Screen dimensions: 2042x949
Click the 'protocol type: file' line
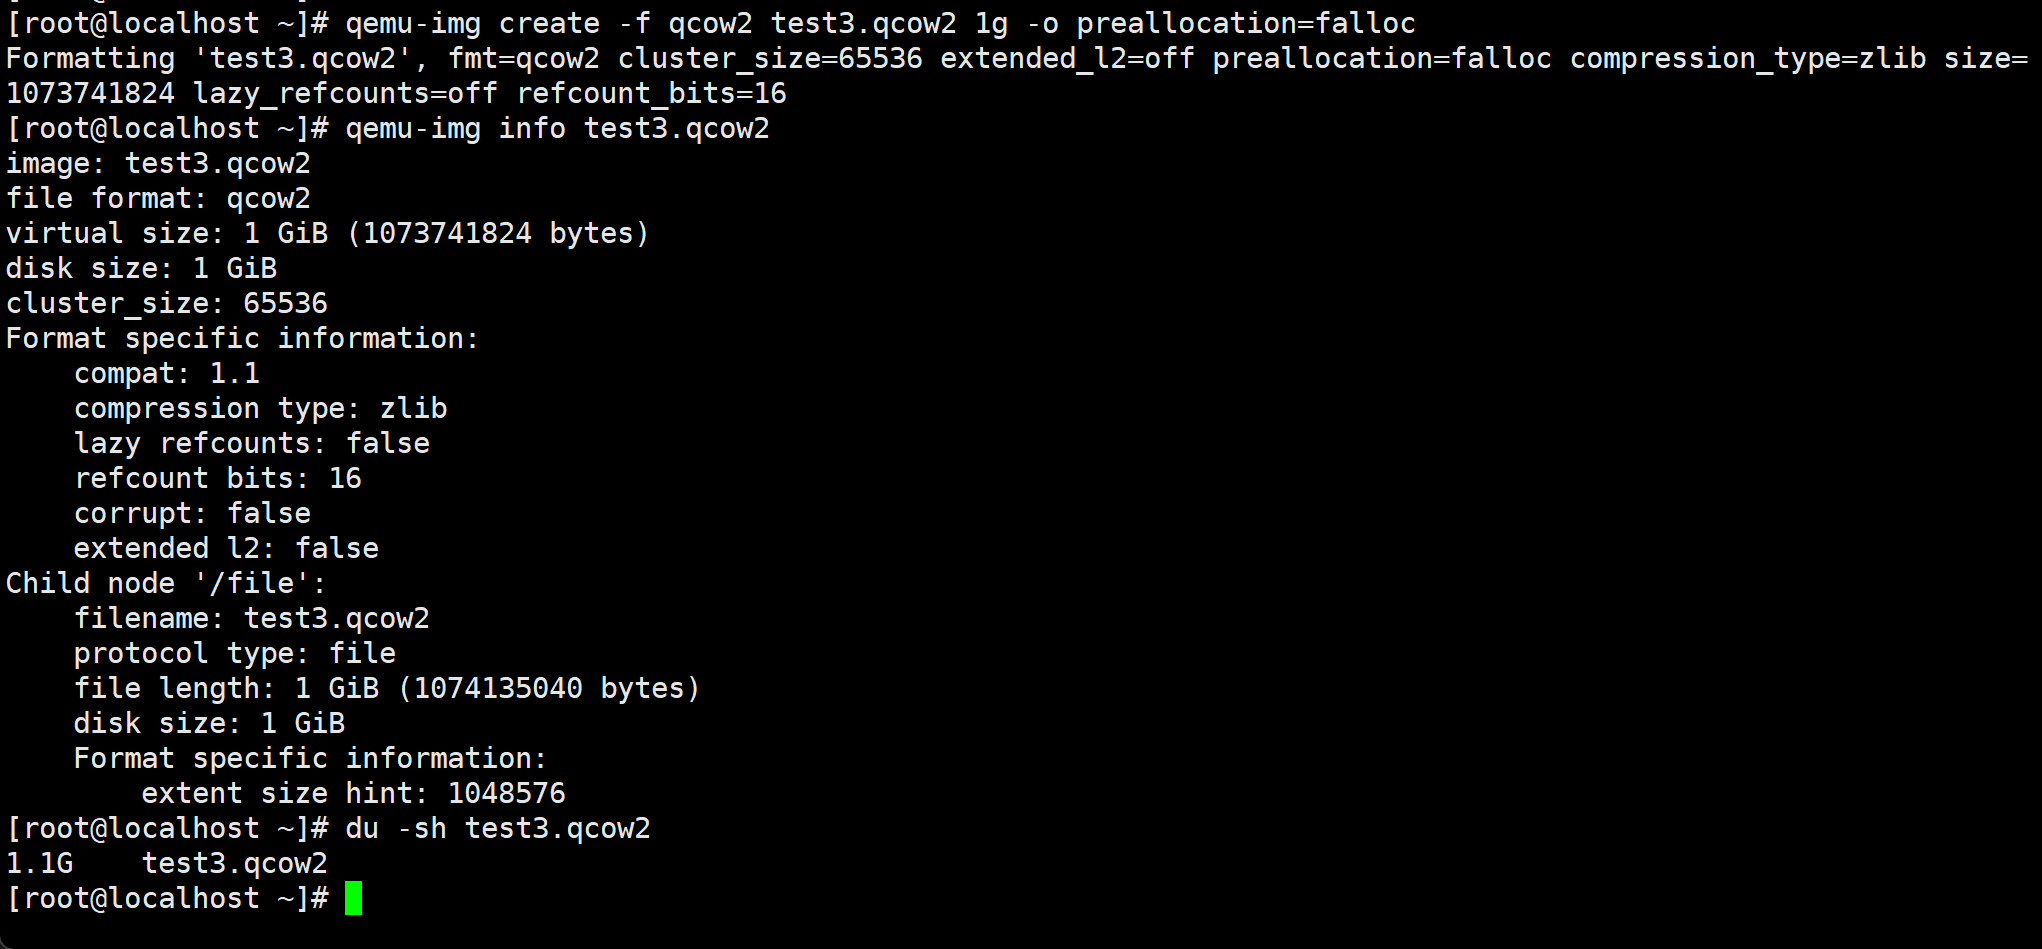pyautogui.click(x=235, y=653)
